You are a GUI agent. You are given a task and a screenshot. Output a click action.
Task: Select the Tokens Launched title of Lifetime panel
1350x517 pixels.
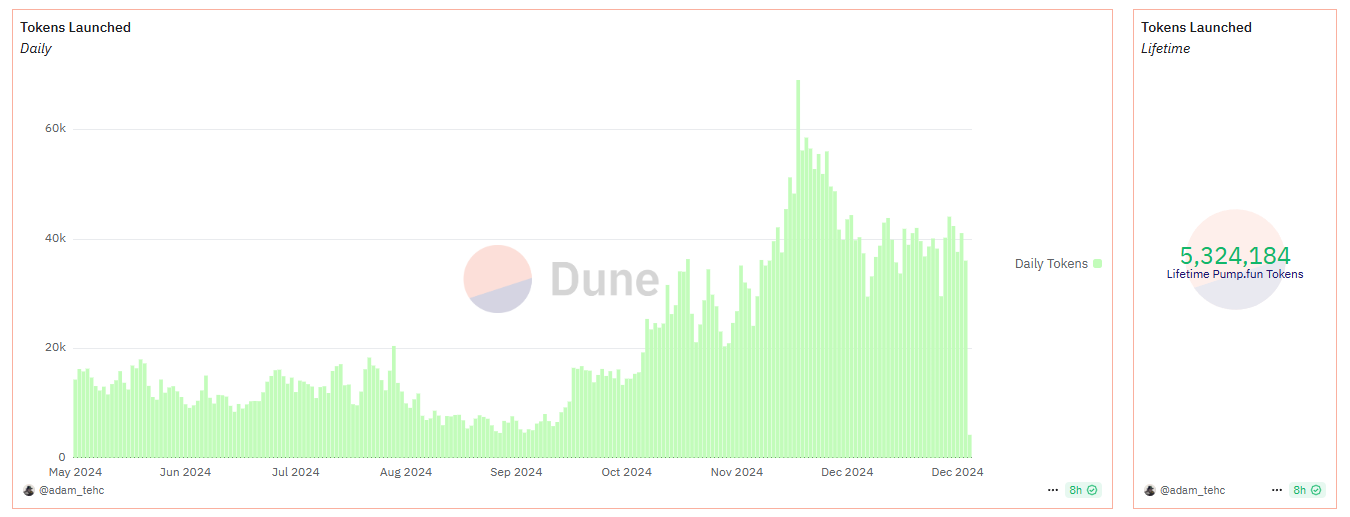pyautogui.click(x=1197, y=27)
